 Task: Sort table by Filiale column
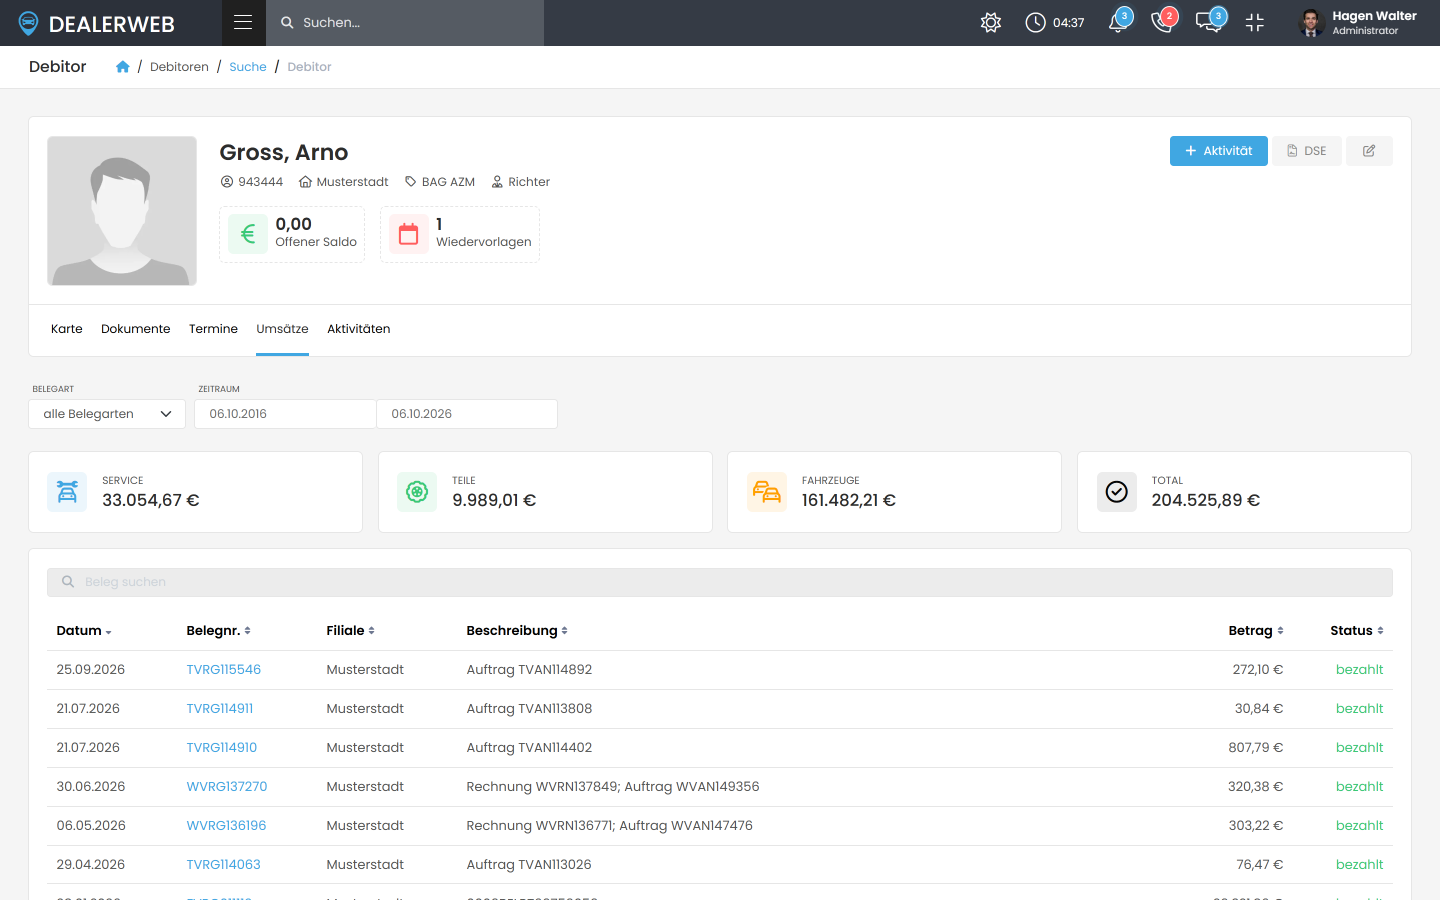pyautogui.click(x=350, y=631)
